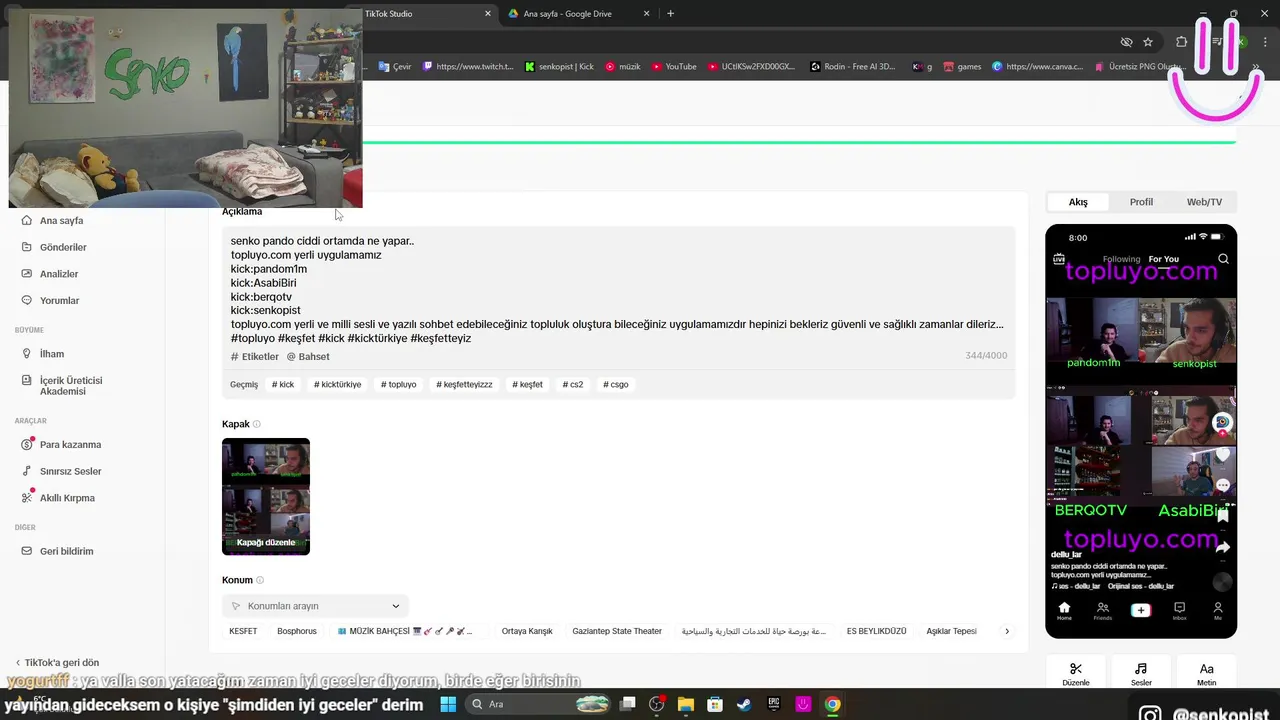Open File Explorer from taskbar
The width and height of the screenshot is (1280, 720).
pos(686,704)
